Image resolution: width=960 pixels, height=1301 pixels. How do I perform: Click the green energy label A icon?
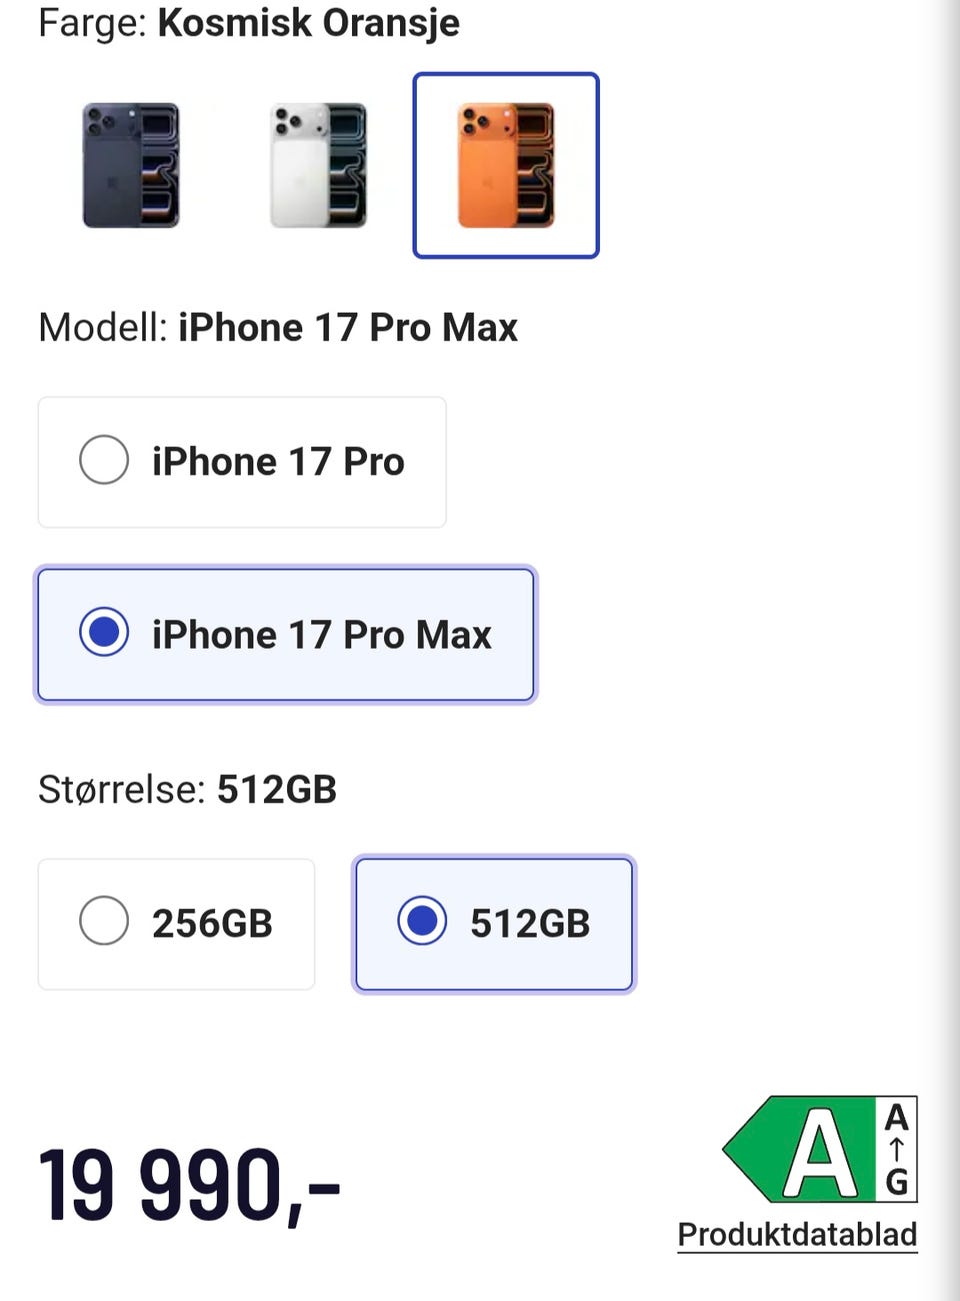coord(799,1150)
